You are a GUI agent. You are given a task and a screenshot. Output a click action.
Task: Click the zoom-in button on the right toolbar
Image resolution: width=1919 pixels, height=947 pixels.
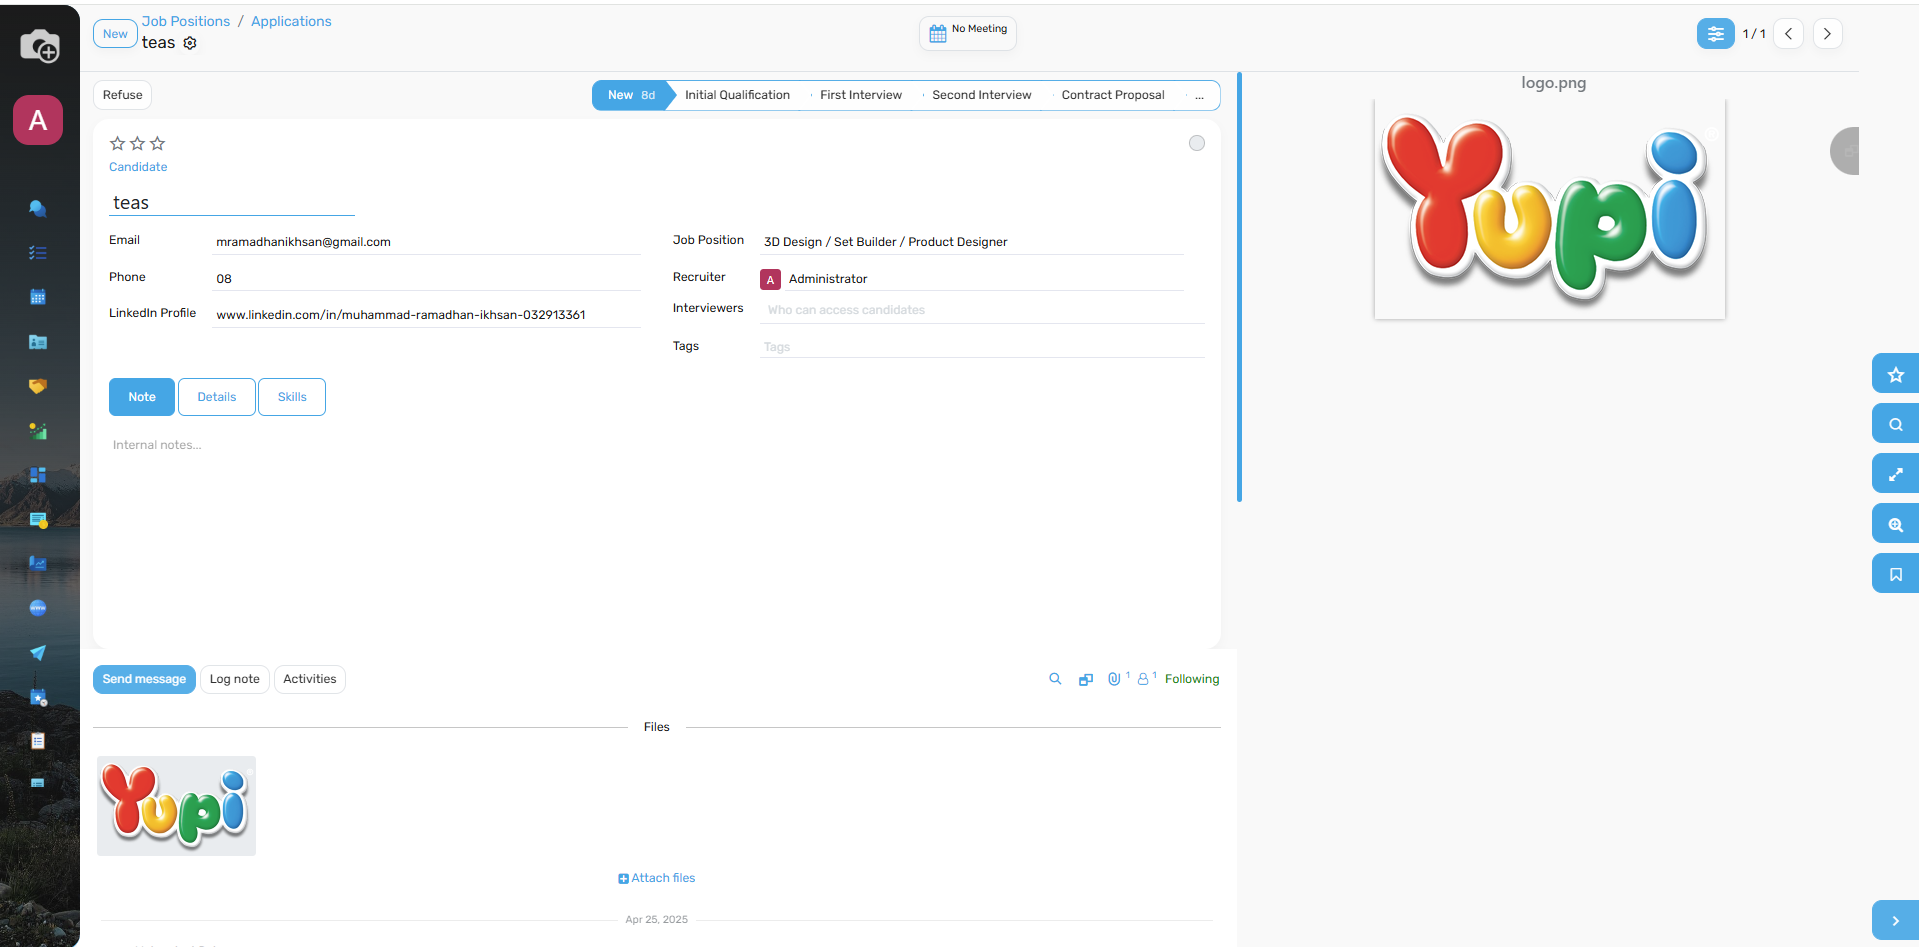[1895, 524]
